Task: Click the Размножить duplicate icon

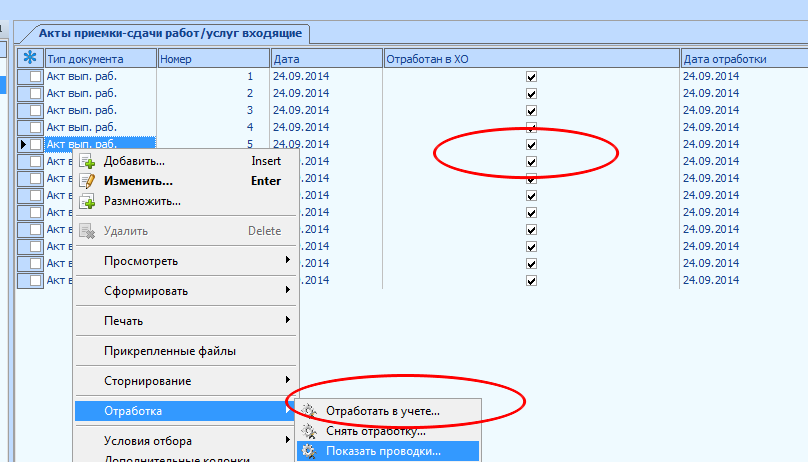Action: 87,201
